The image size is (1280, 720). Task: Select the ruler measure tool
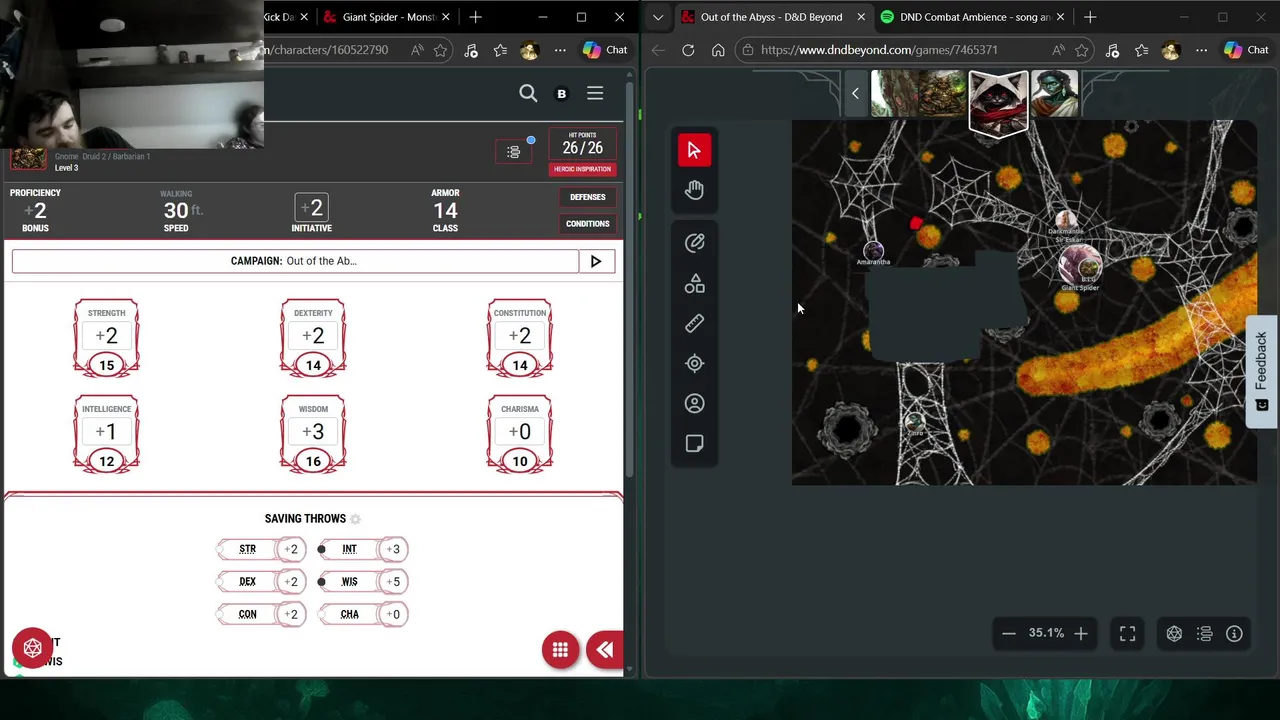click(694, 323)
